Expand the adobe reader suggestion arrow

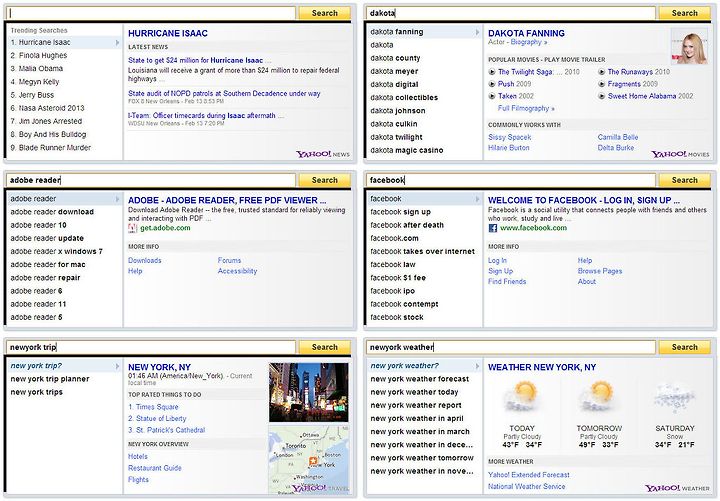pos(118,199)
